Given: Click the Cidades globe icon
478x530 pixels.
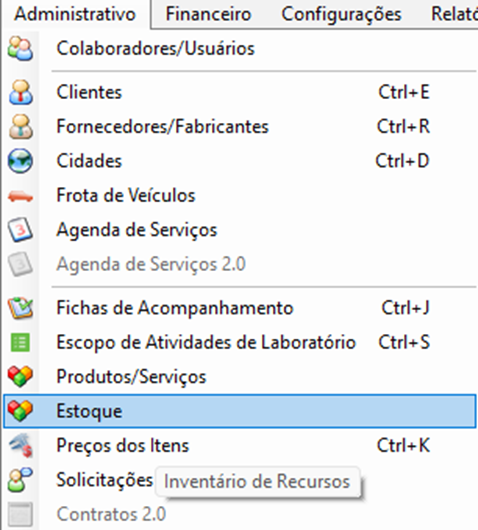Looking at the screenshot, I should (20, 161).
